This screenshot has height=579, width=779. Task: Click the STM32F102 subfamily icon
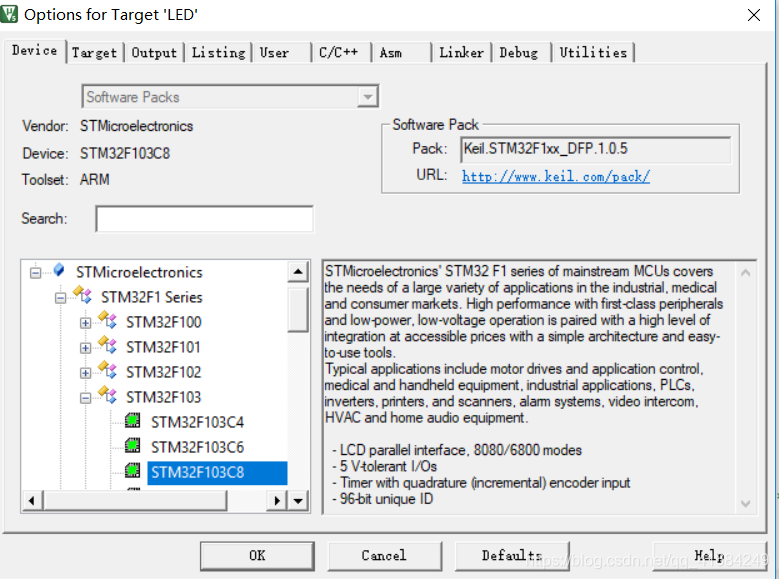107,370
